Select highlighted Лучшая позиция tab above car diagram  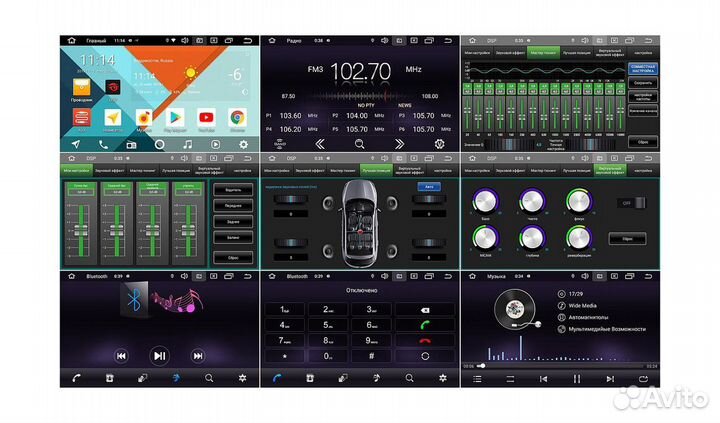pyautogui.click(x=376, y=170)
